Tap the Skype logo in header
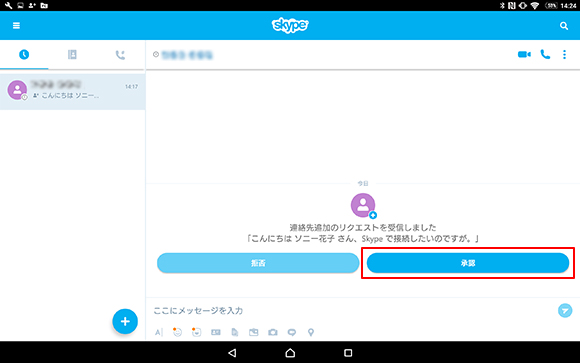The height and width of the screenshot is (363, 580). [290, 25]
